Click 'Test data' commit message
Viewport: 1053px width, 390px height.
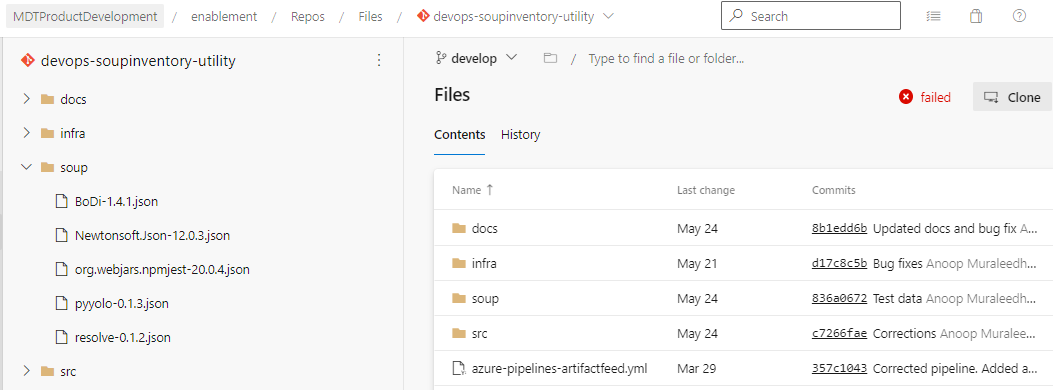click(x=897, y=298)
